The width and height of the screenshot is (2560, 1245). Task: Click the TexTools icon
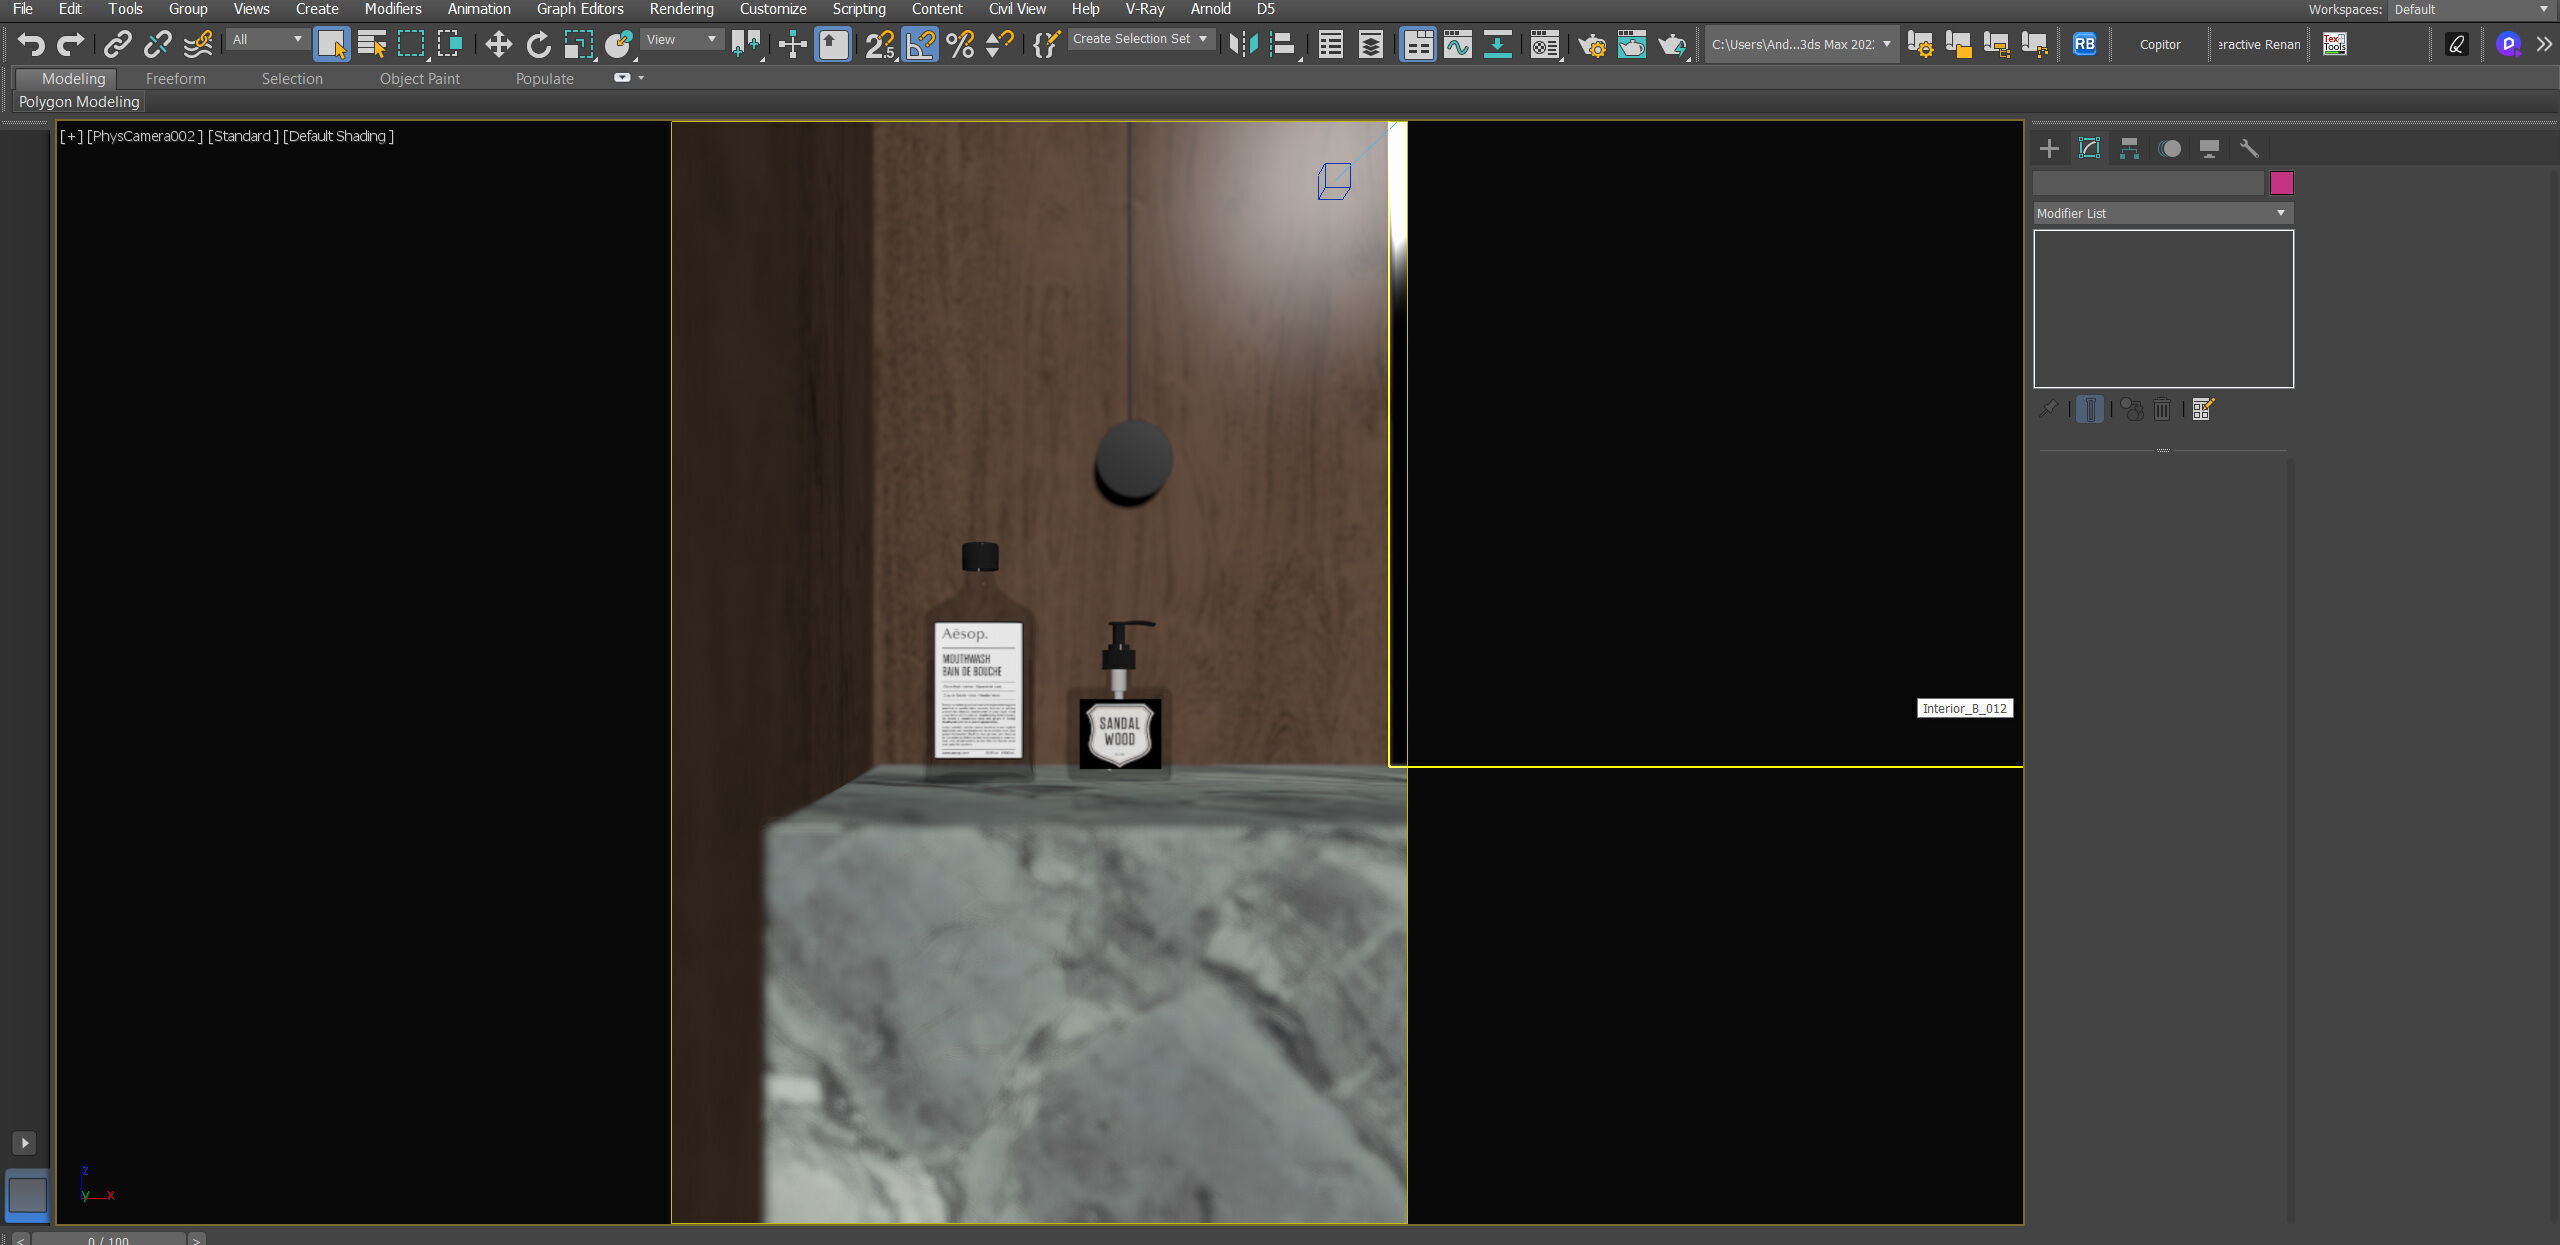pyautogui.click(x=2334, y=44)
